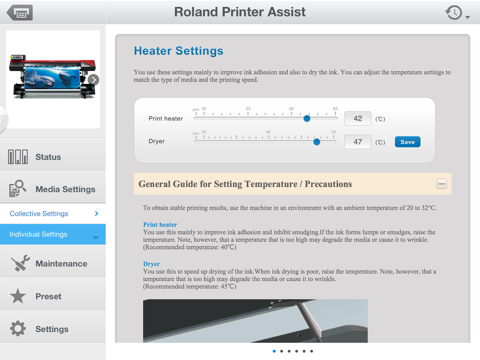Open the history clock icon
480x360 pixels.
[453, 13]
